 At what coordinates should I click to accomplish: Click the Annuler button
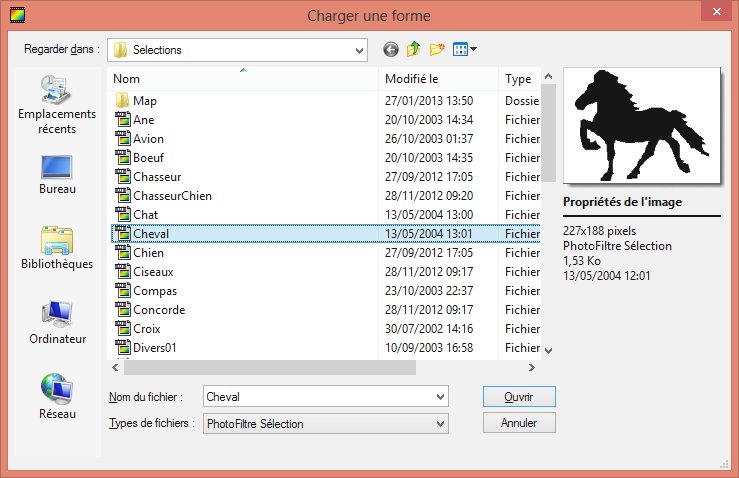(518, 423)
